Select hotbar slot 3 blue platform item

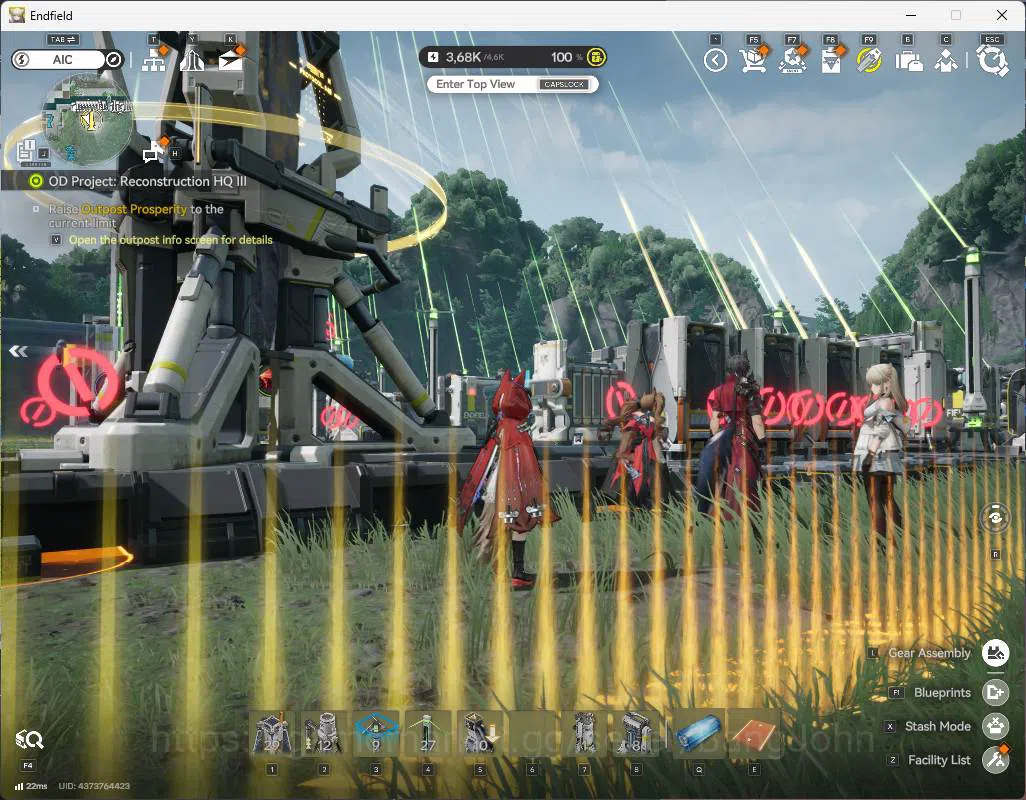(376, 733)
